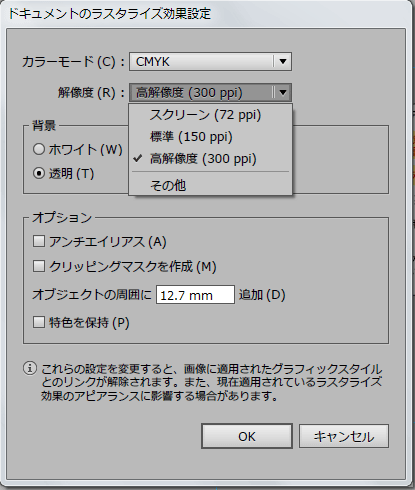Click the 追加 (D) label
Image resolution: width=415 pixels, height=490 pixels.
tap(262, 295)
